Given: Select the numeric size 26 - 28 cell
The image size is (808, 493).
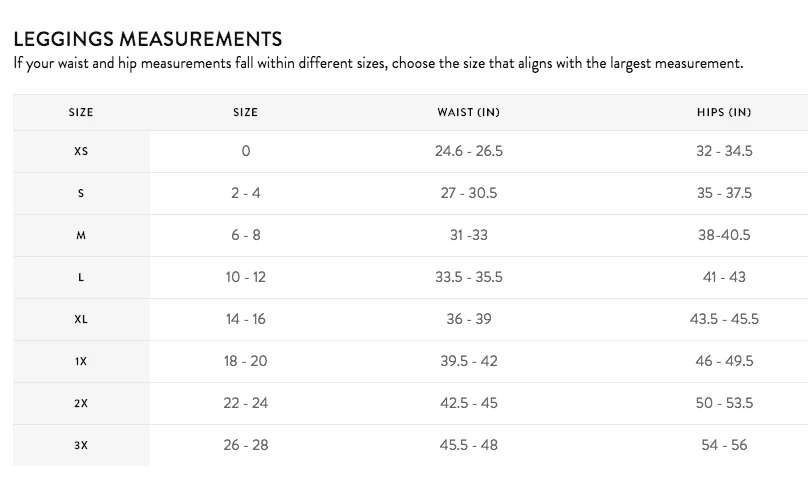Looking at the screenshot, I should click(x=245, y=445).
